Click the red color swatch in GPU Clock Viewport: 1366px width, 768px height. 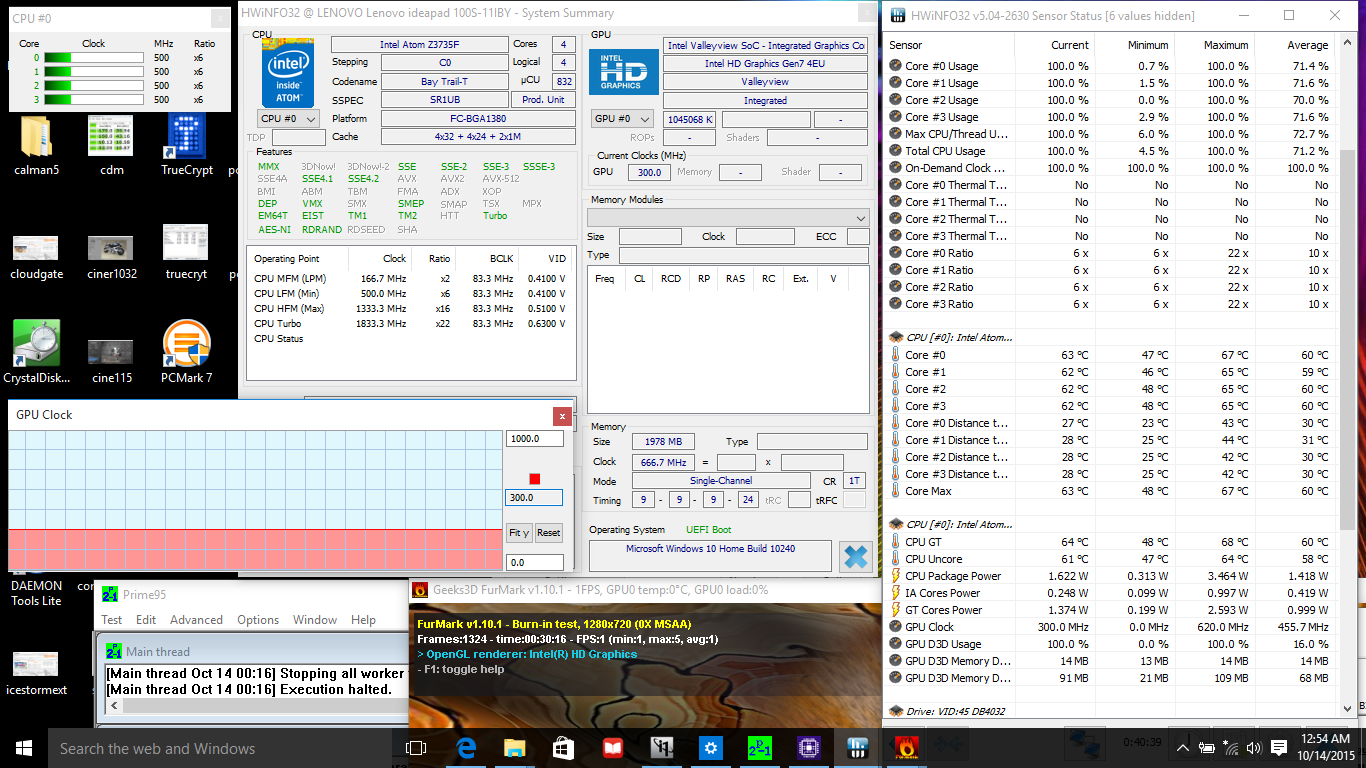click(535, 479)
